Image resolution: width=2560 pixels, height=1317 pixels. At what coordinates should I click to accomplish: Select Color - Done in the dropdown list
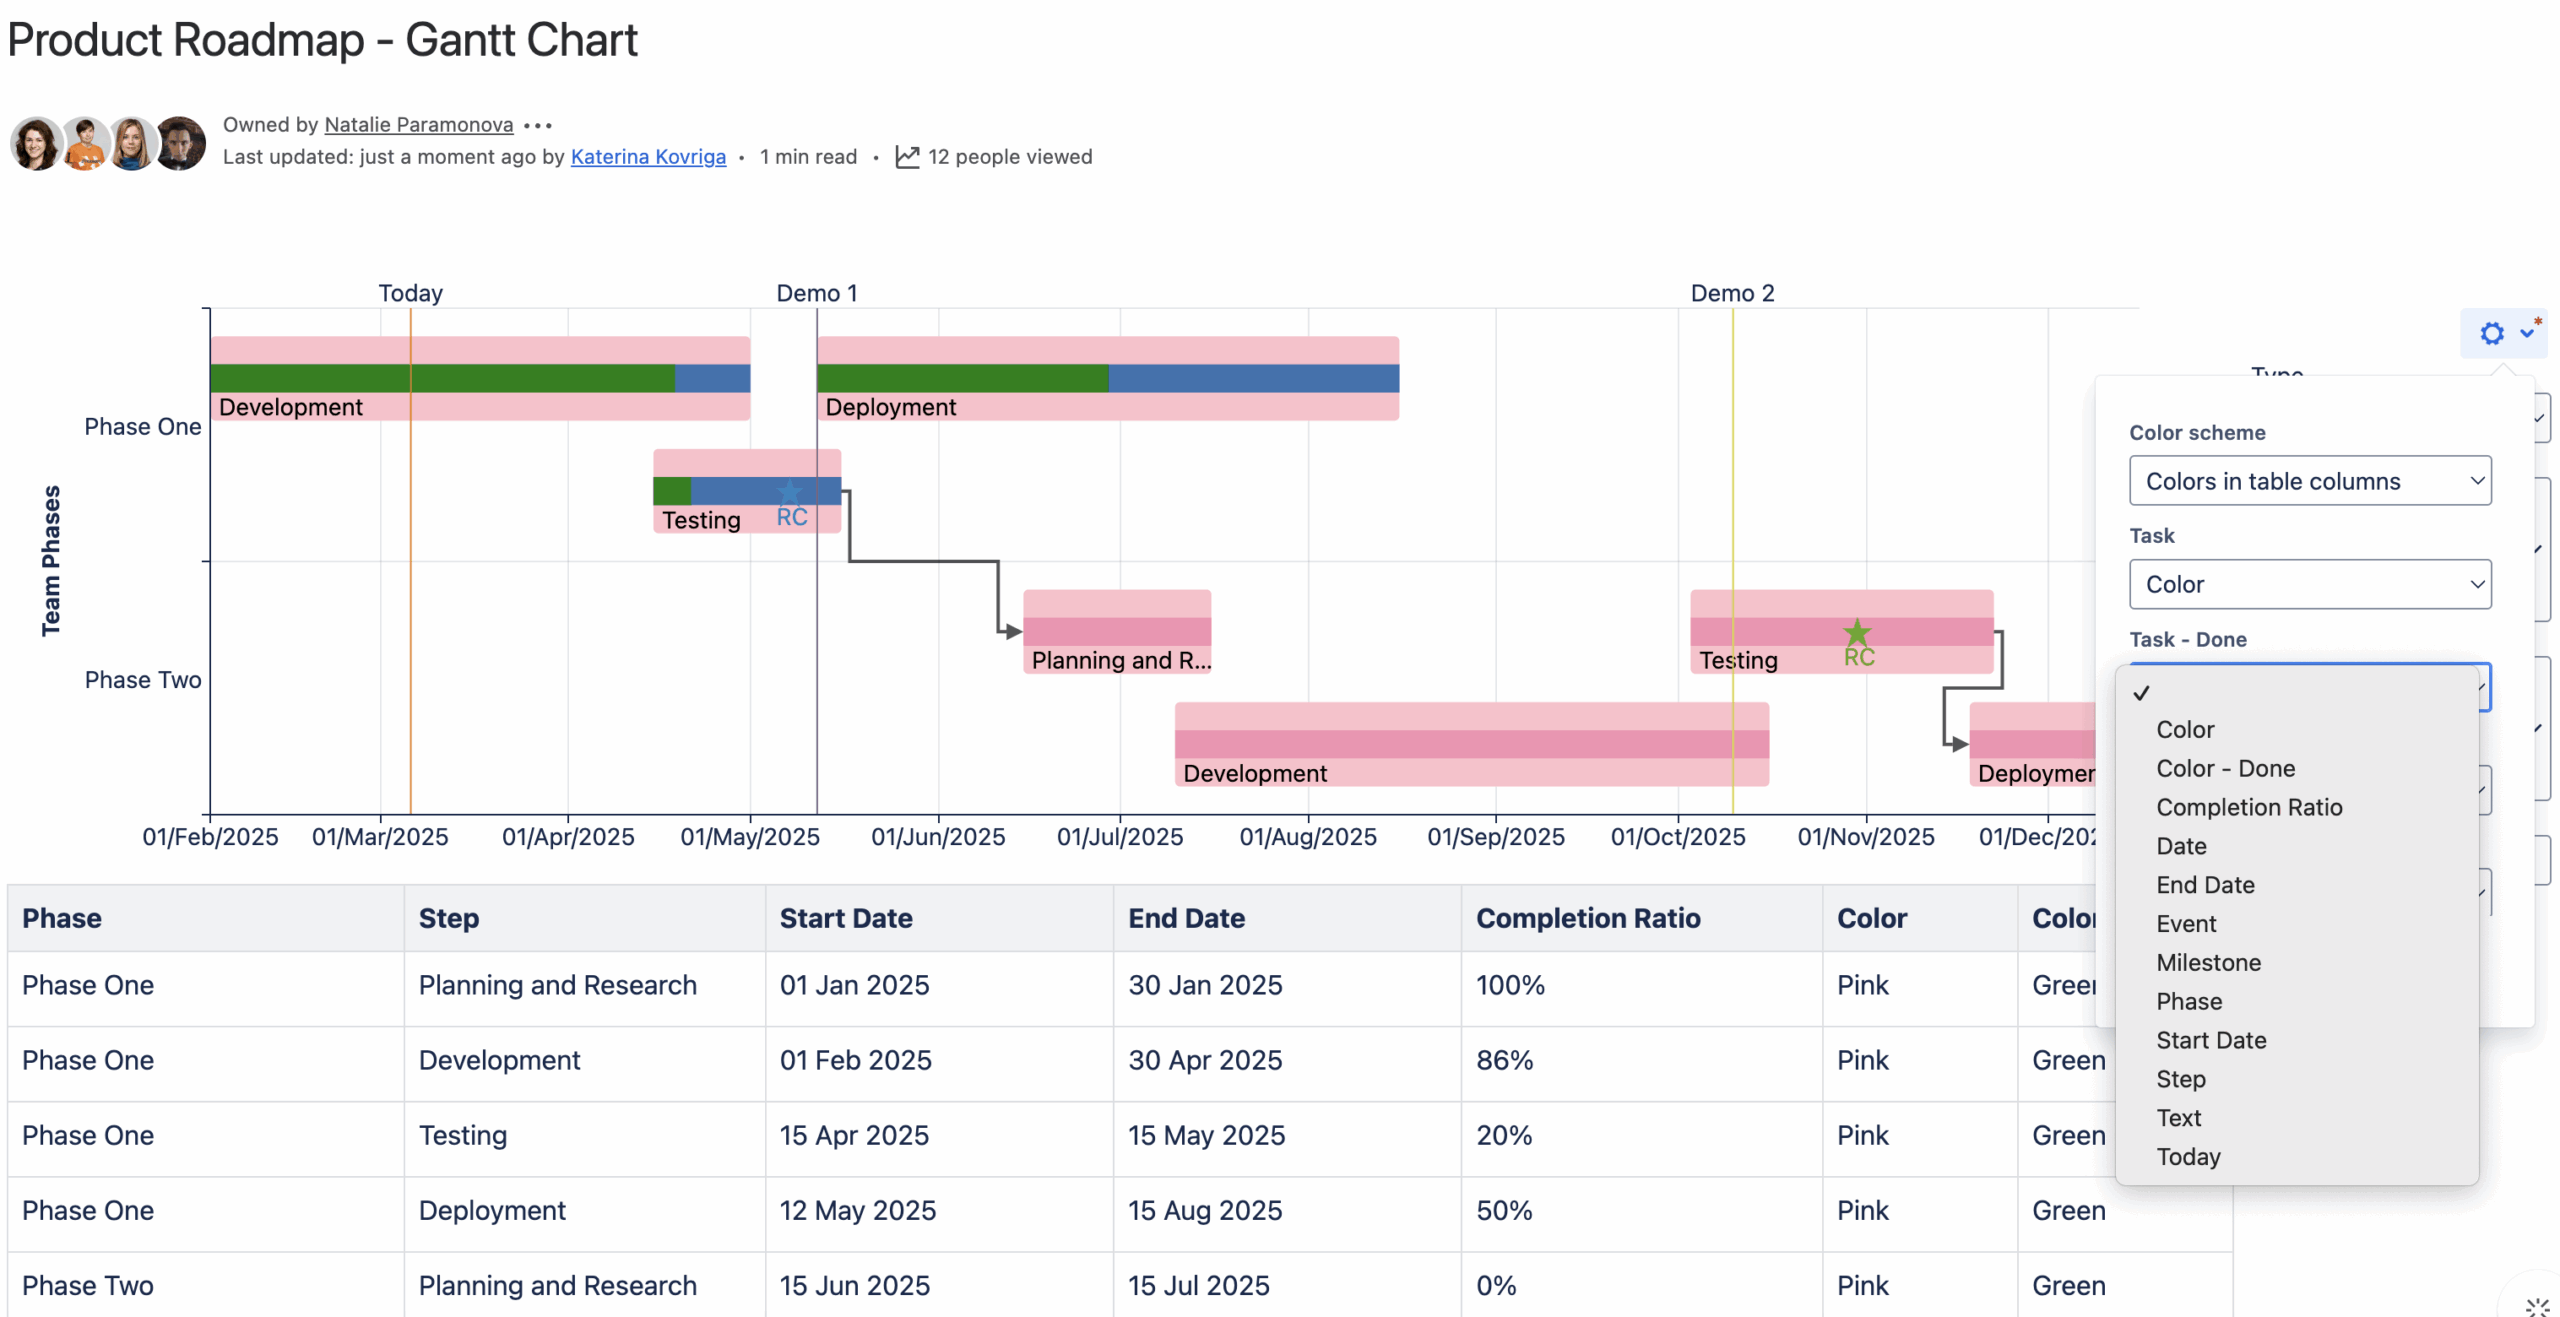(x=2225, y=768)
